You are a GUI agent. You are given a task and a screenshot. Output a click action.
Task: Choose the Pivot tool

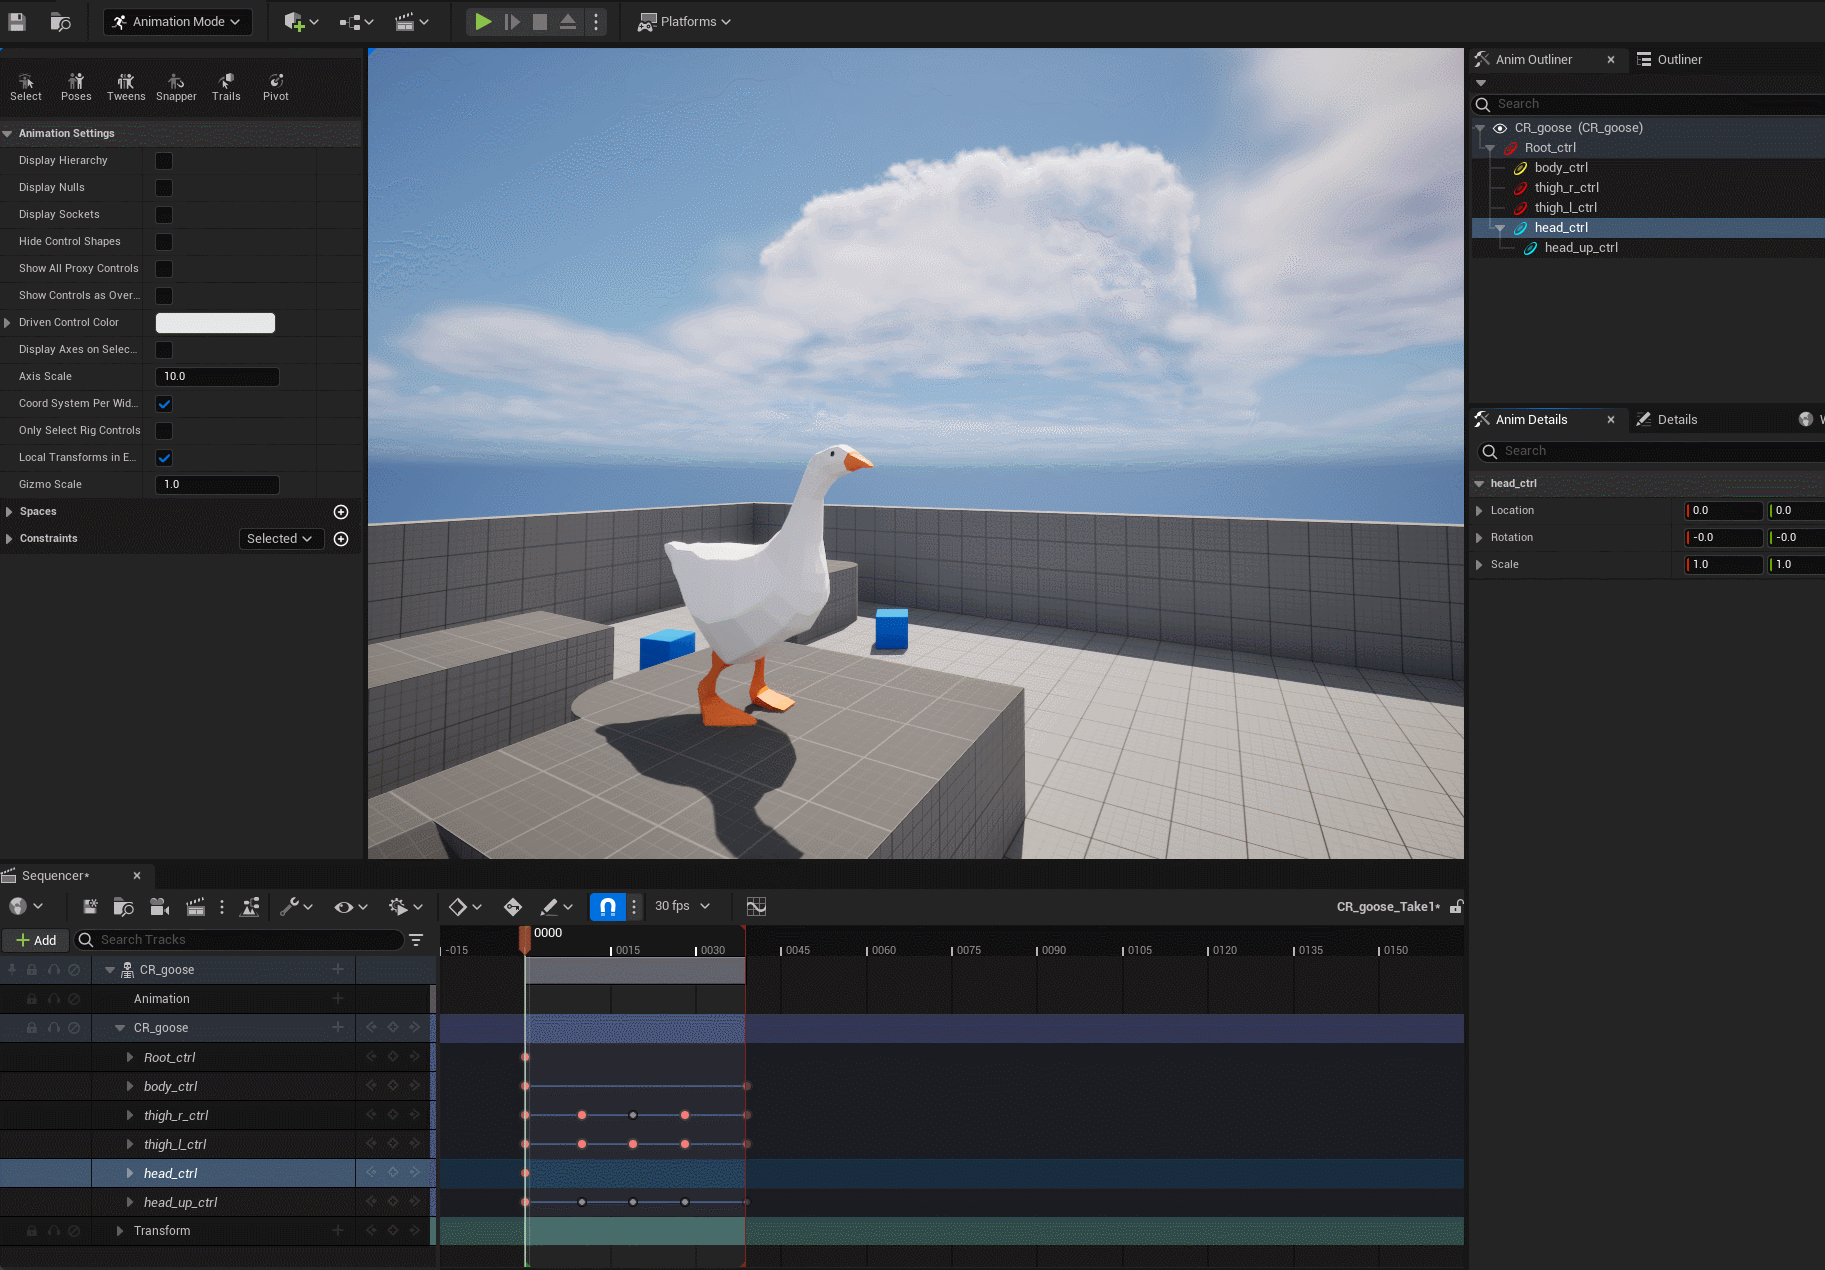(276, 87)
